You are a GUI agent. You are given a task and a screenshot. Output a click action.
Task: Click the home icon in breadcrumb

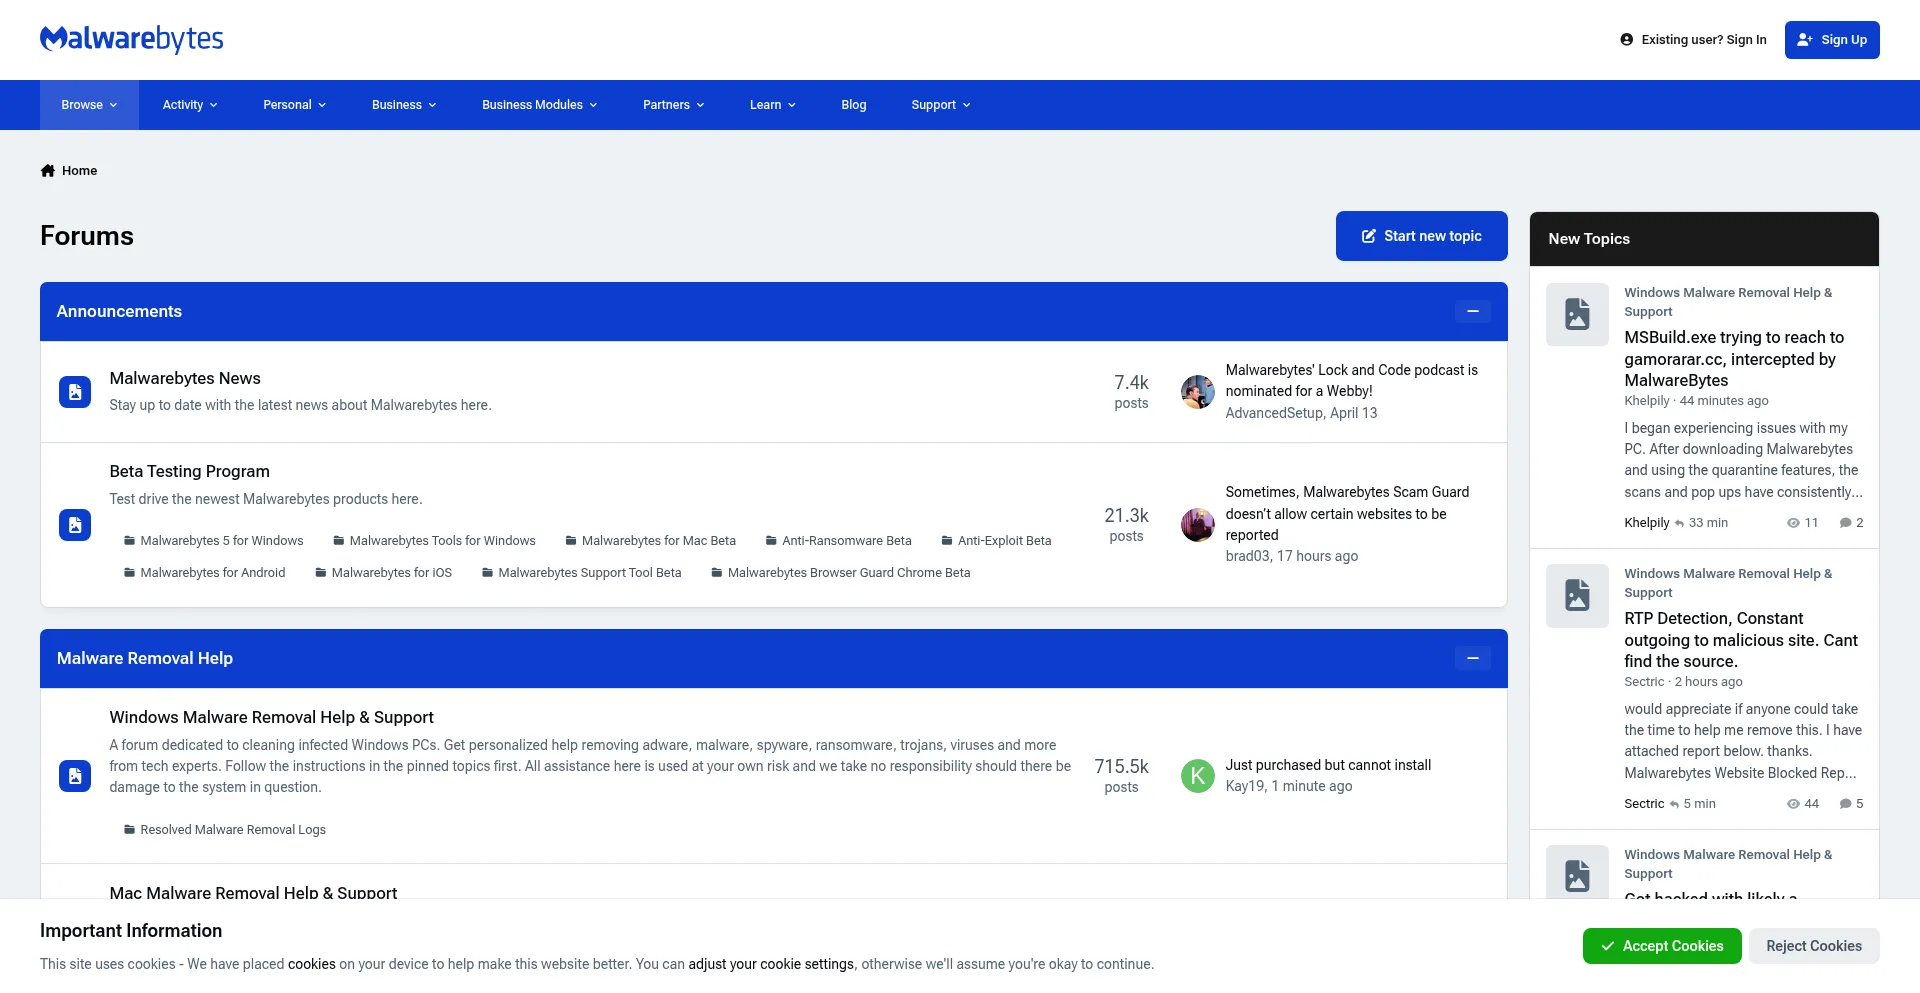tap(47, 171)
